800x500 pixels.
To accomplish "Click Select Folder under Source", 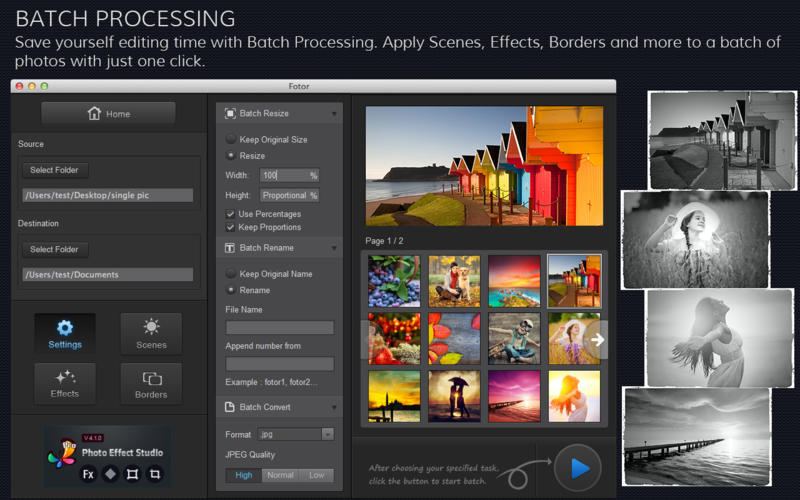I will (54, 170).
